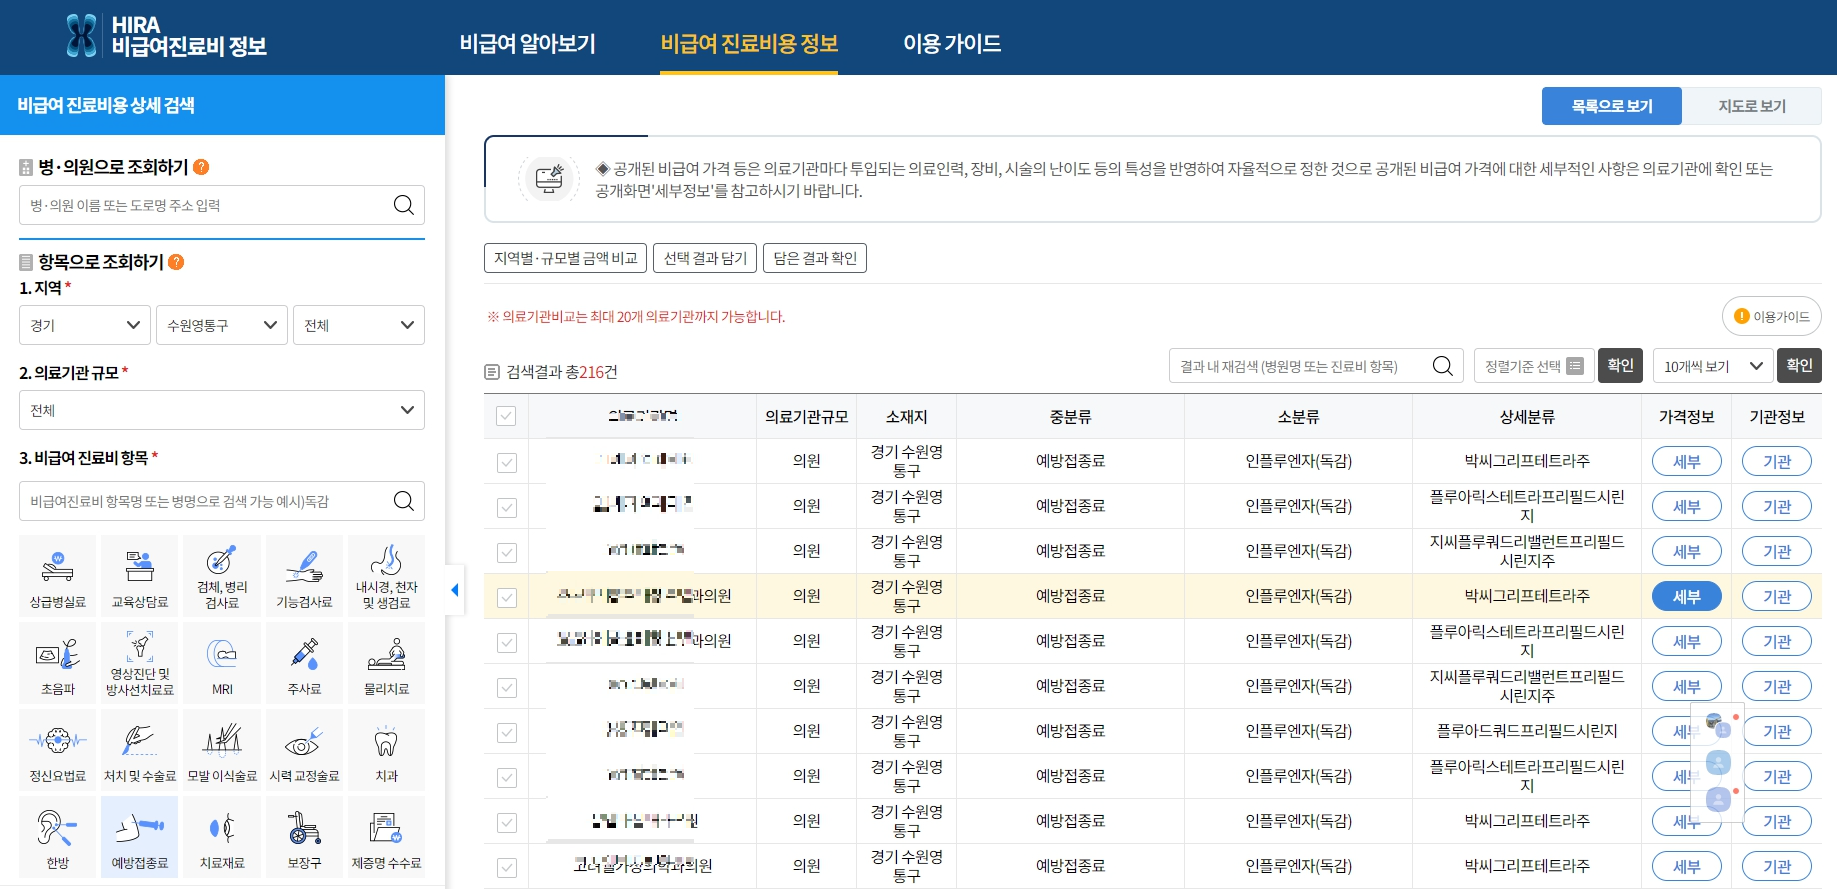Viewport: 1837px width, 889px height.
Task: Pick the 내시경, 천자 및 생검료 icon
Action: [387, 575]
